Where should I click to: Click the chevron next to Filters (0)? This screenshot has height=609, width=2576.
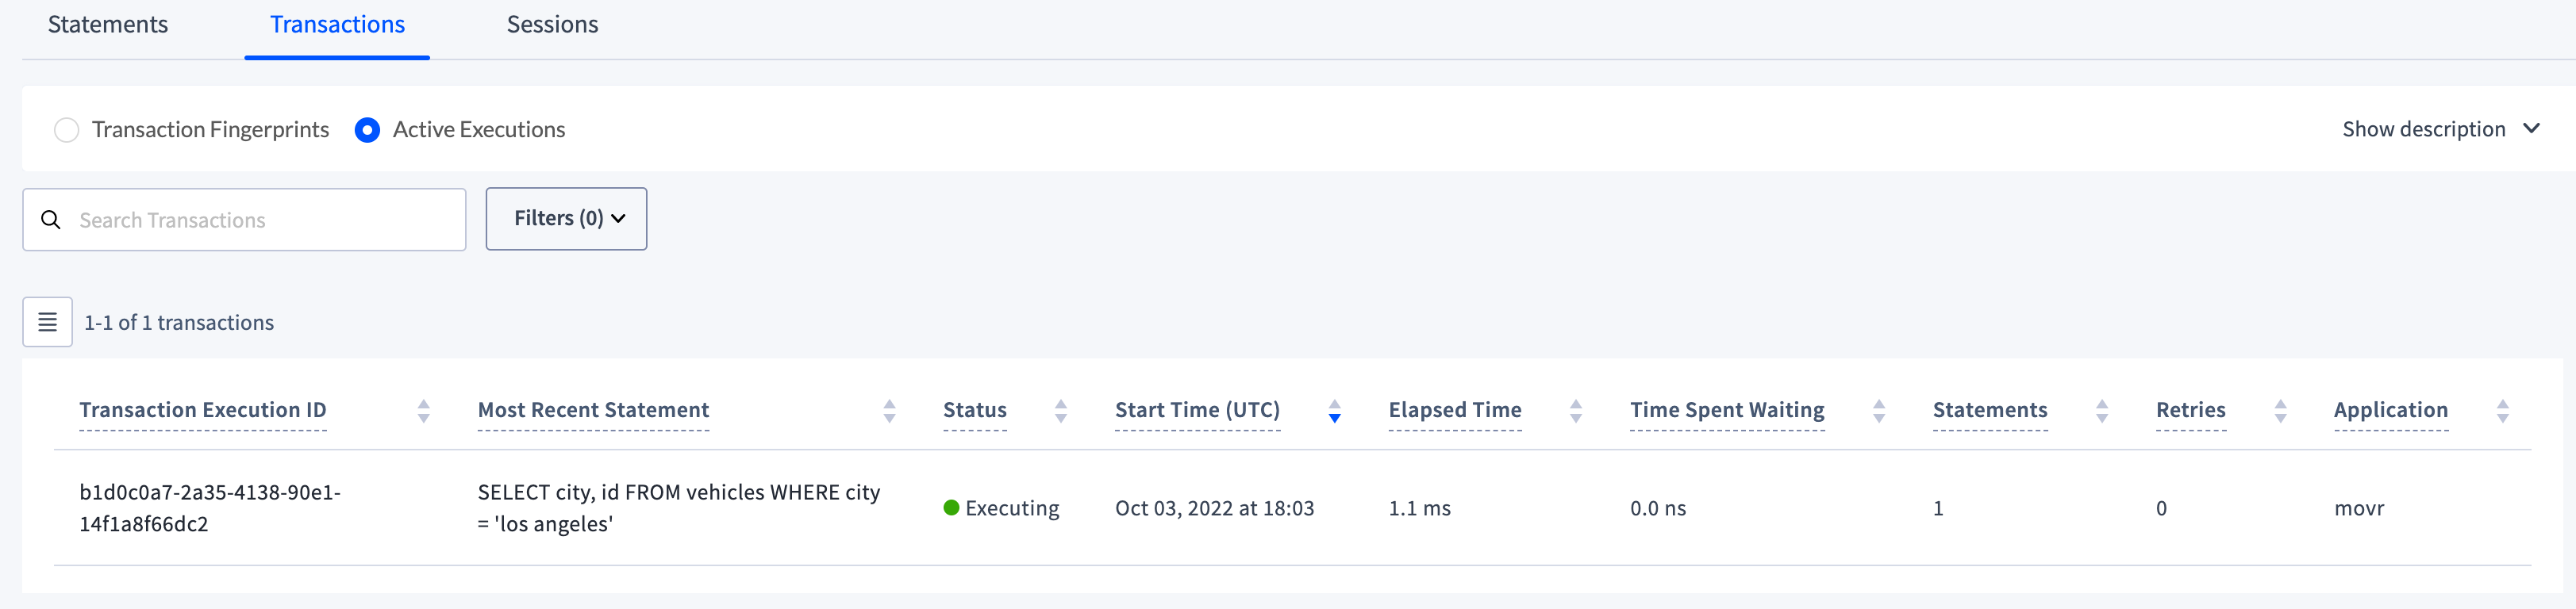pos(616,218)
